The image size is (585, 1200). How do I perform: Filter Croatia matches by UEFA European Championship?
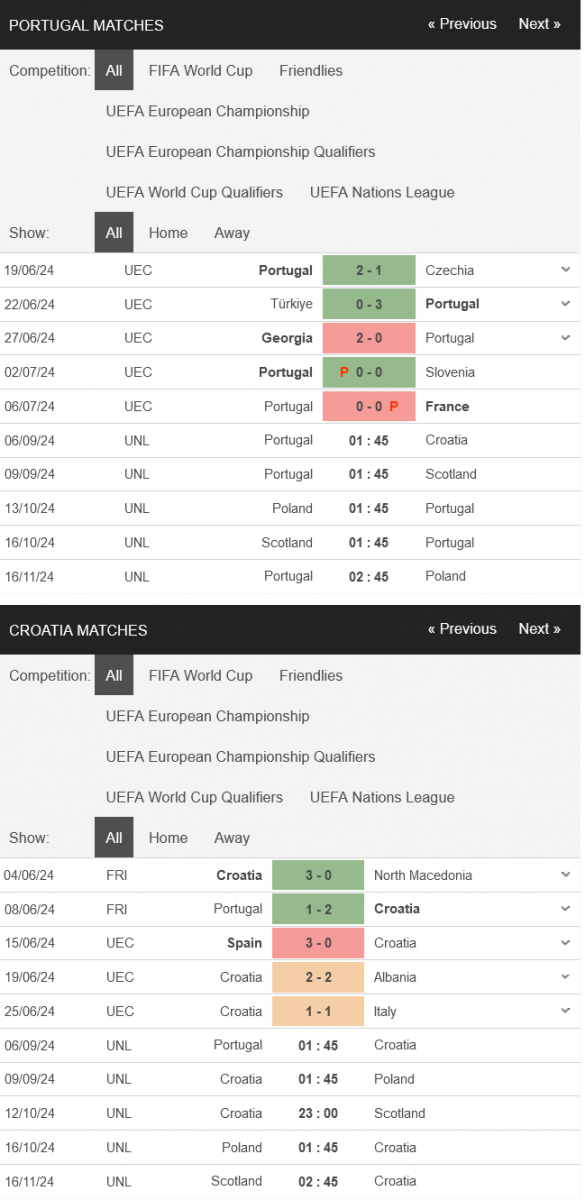click(208, 716)
